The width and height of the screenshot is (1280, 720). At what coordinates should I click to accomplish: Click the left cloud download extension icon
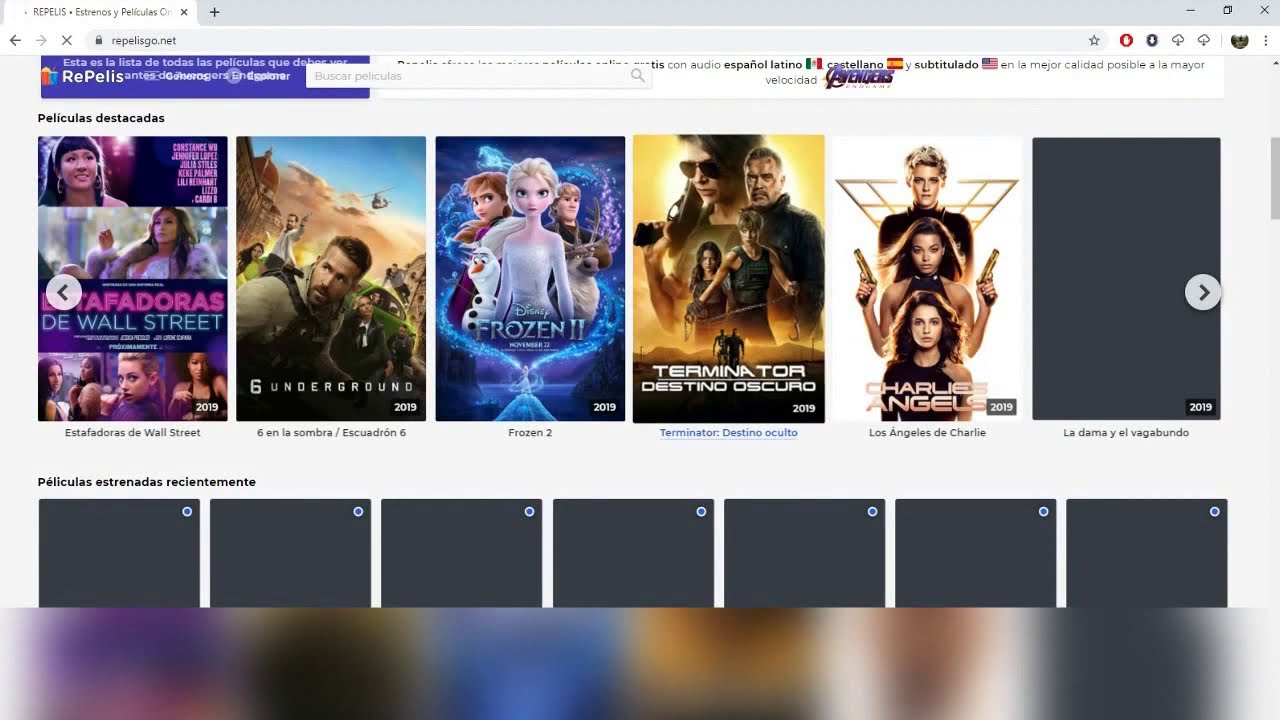1178,40
